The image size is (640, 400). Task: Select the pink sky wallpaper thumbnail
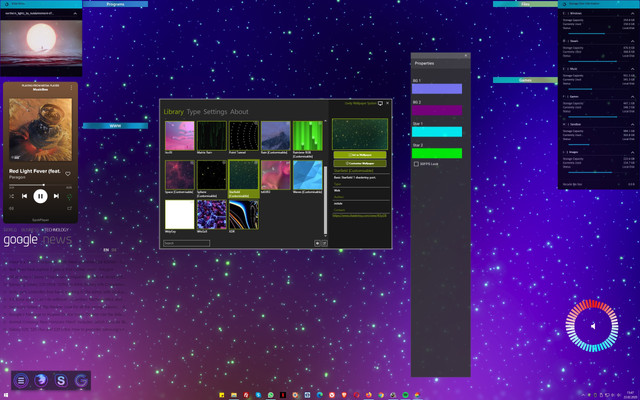[x=180, y=136]
